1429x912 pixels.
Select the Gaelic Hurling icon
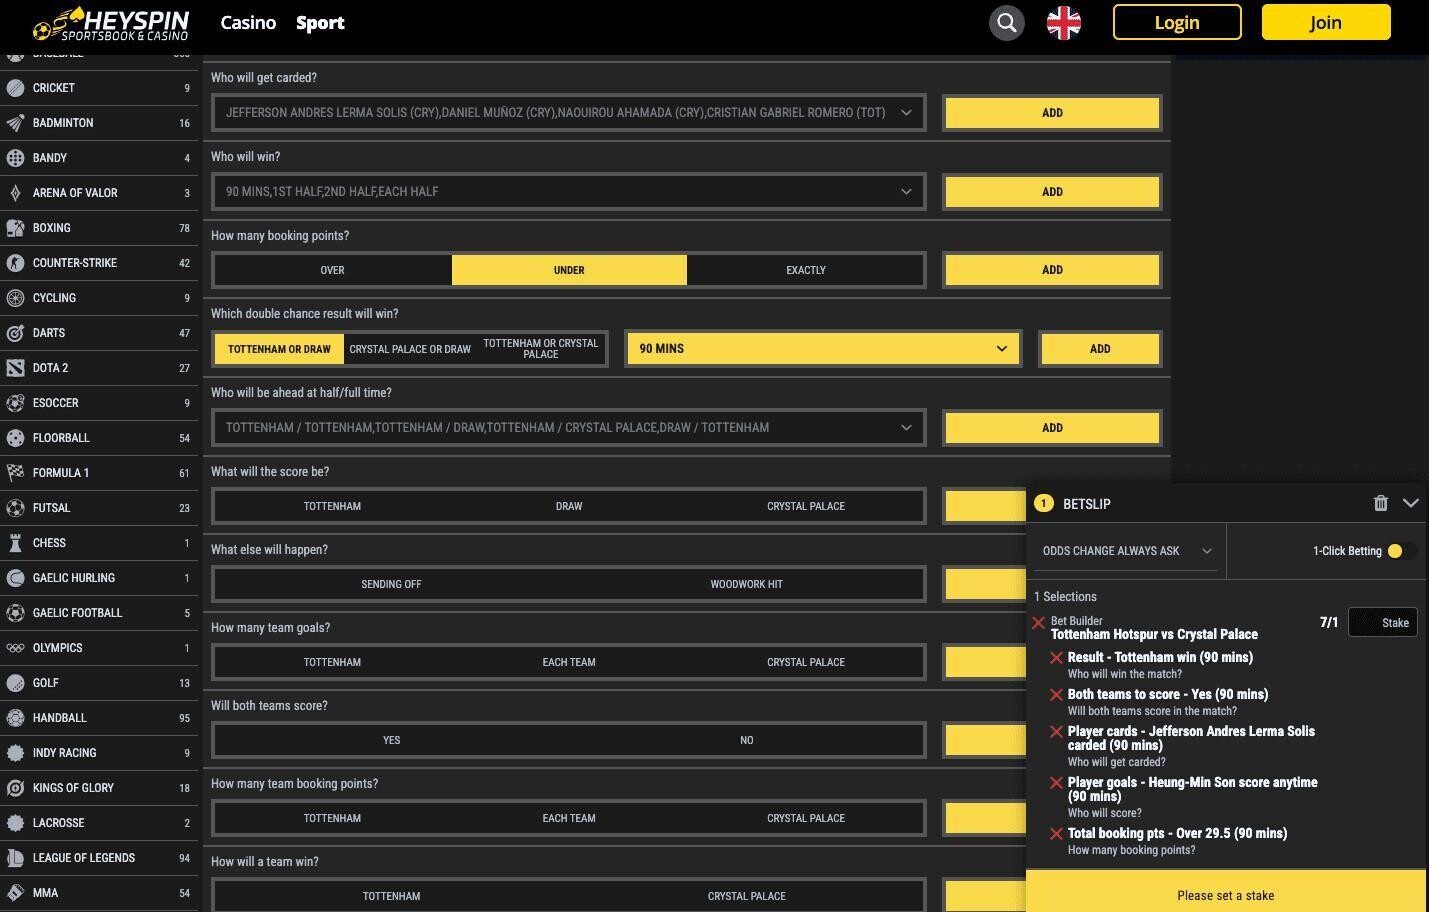(x=15, y=578)
